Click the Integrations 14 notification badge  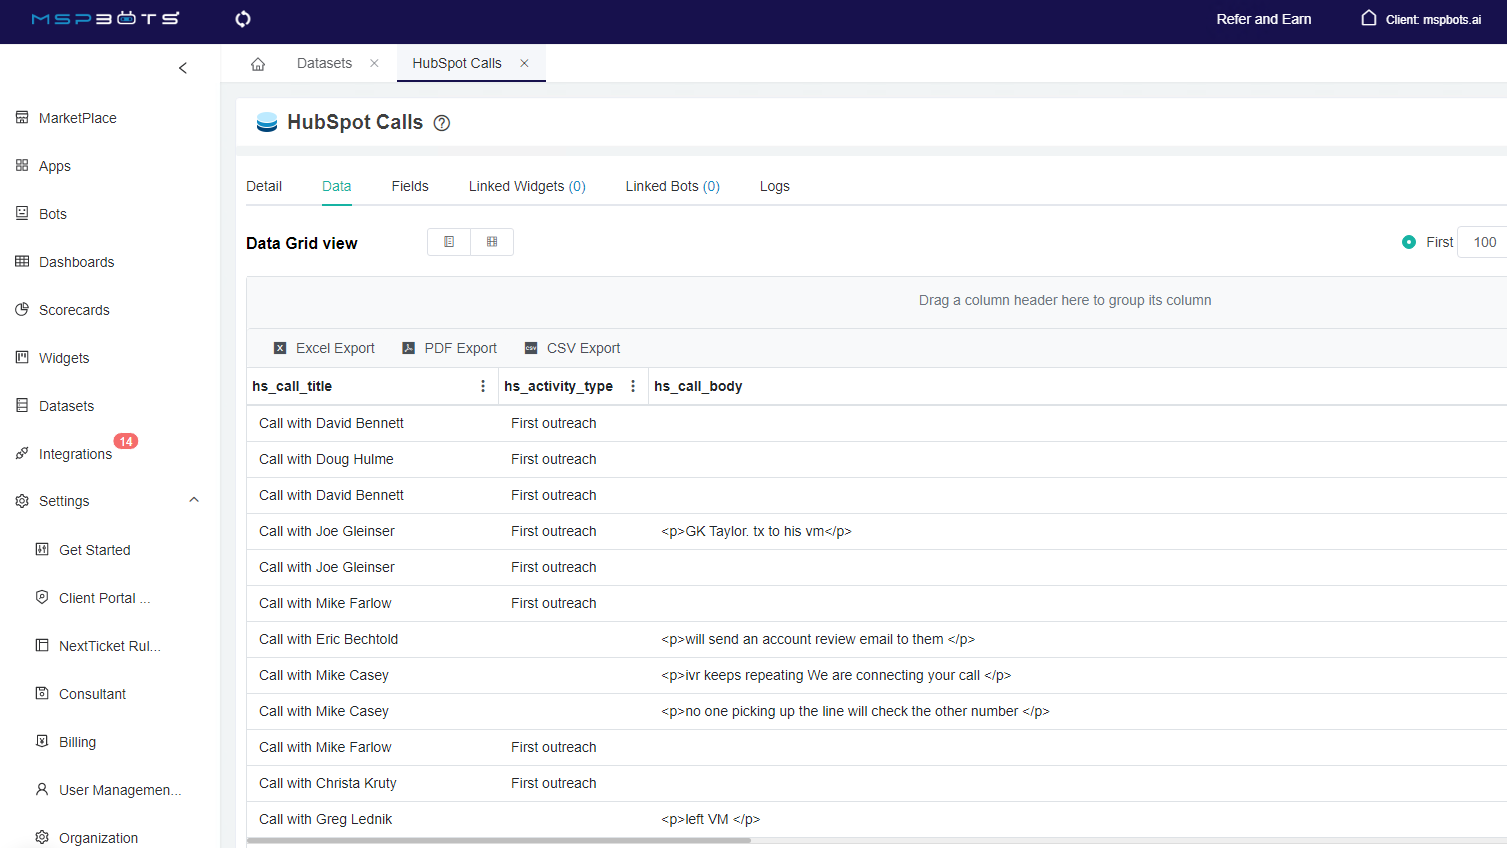[126, 441]
